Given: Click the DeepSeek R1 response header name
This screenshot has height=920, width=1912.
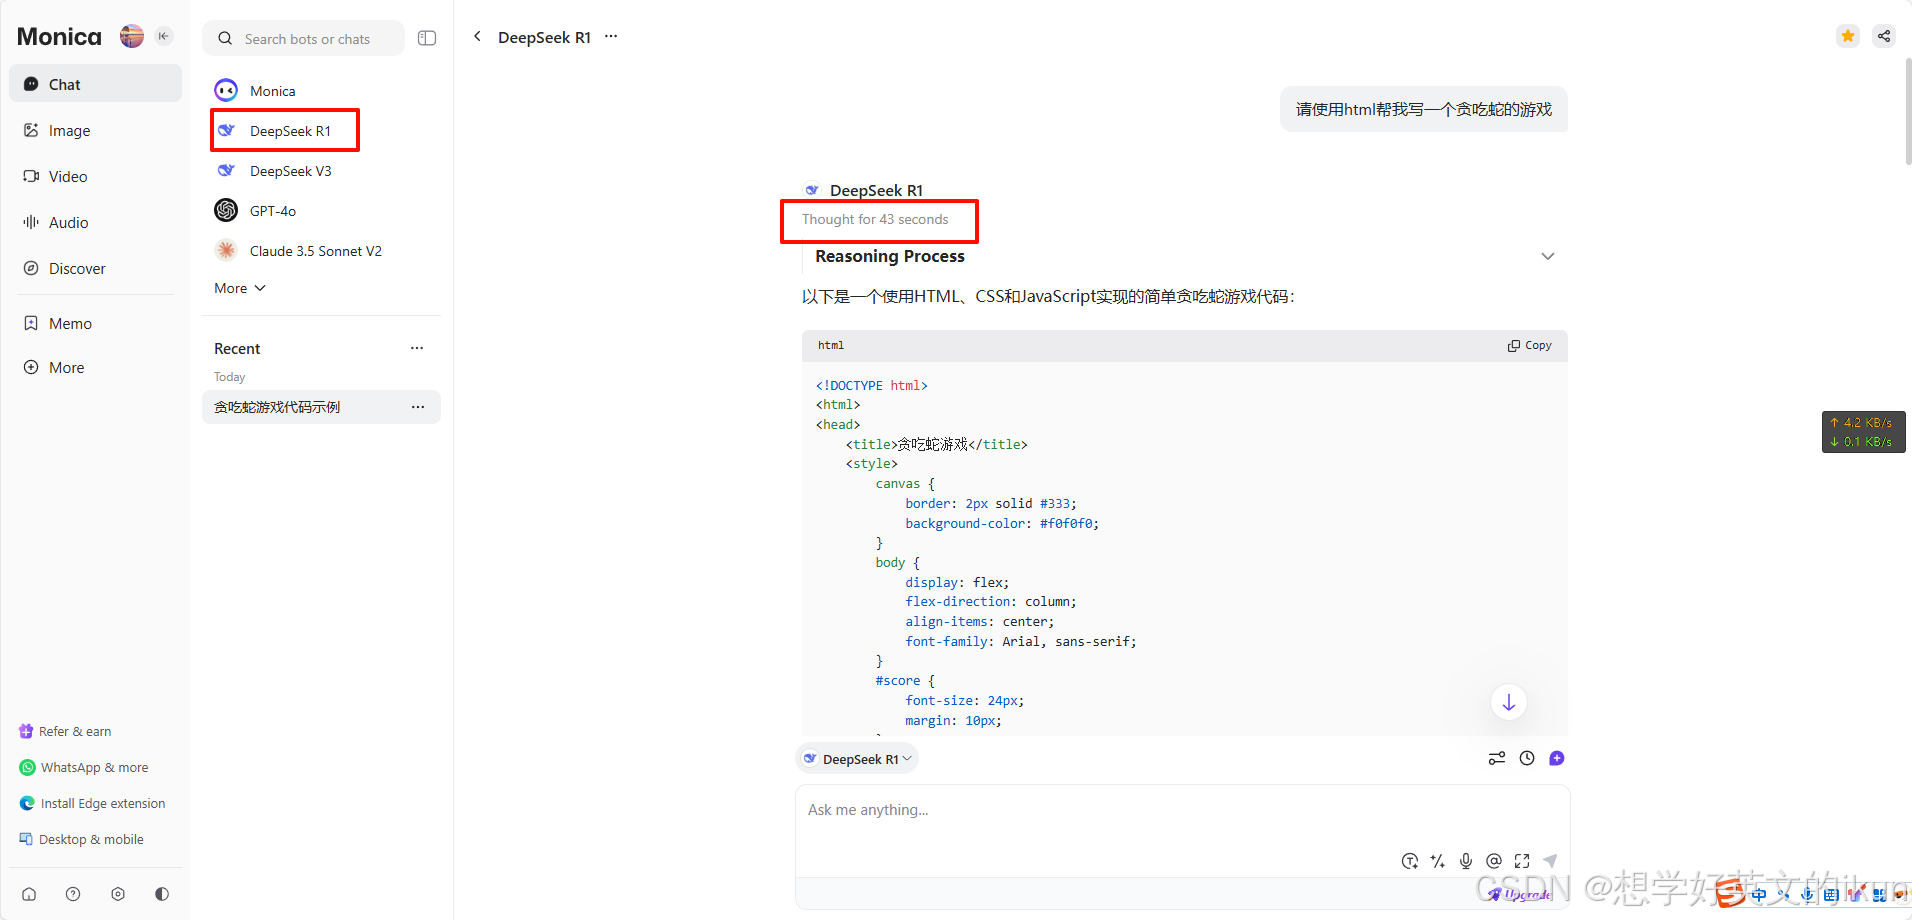Looking at the screenshot, I should click(876, 190).
